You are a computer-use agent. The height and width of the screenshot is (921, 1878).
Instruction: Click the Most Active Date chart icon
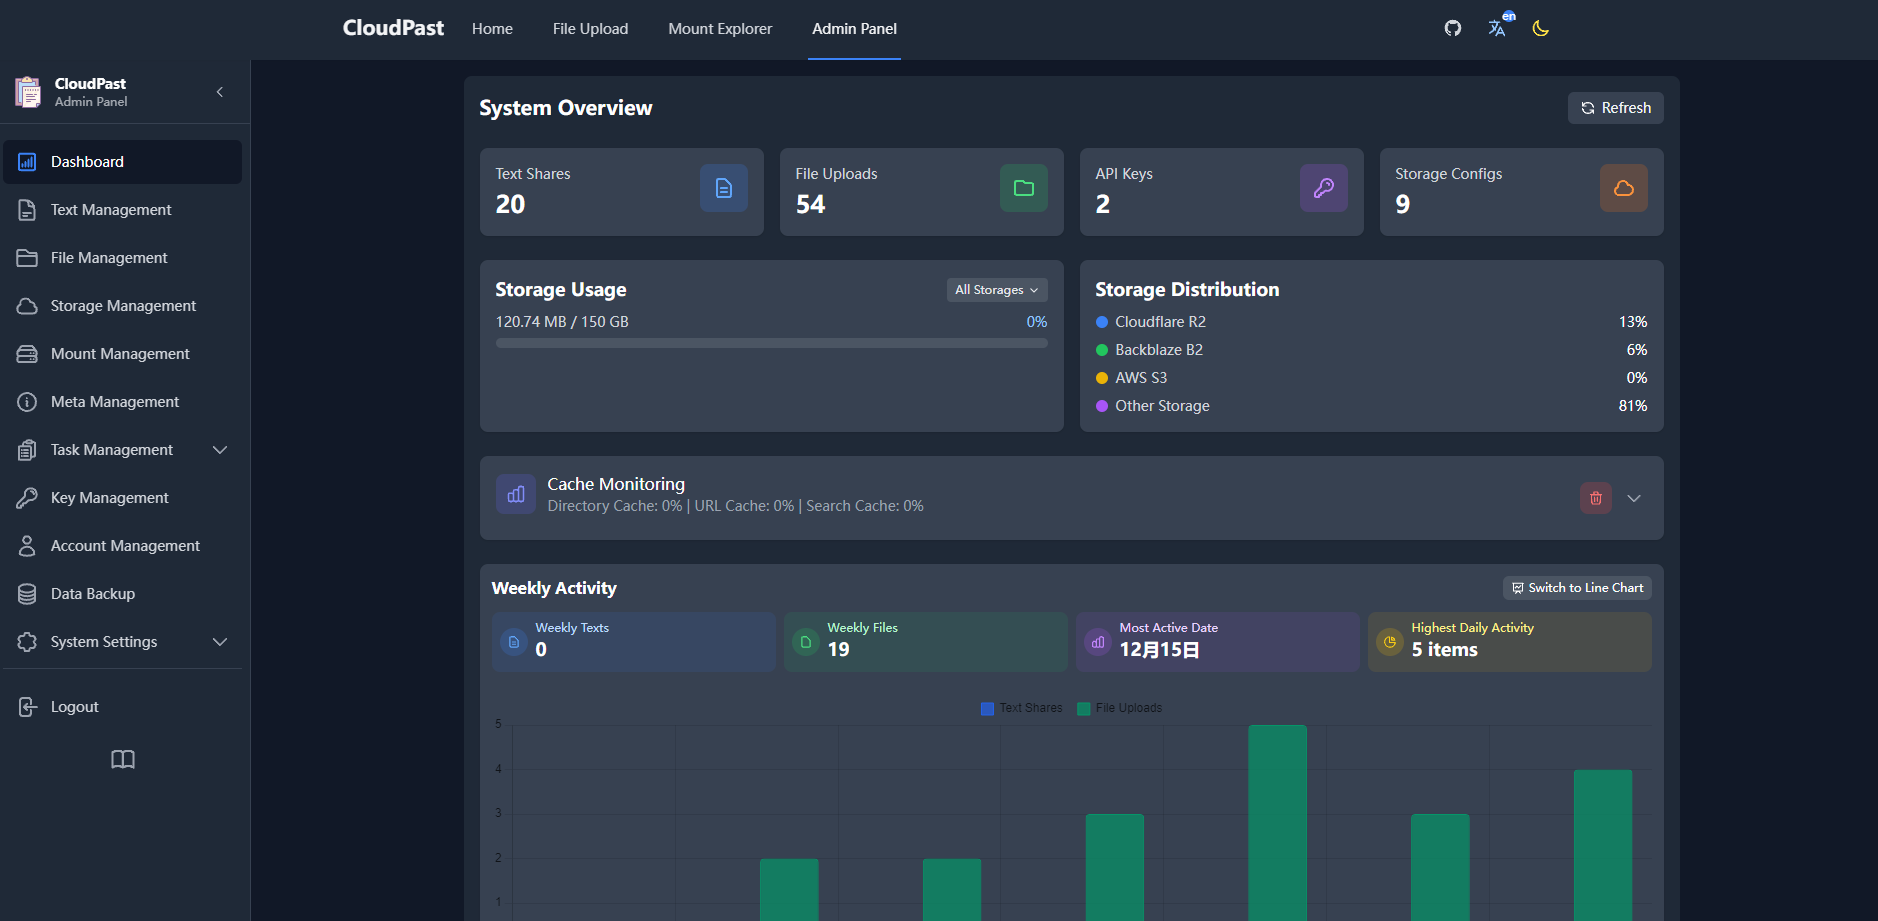[x=1098, y=642]
